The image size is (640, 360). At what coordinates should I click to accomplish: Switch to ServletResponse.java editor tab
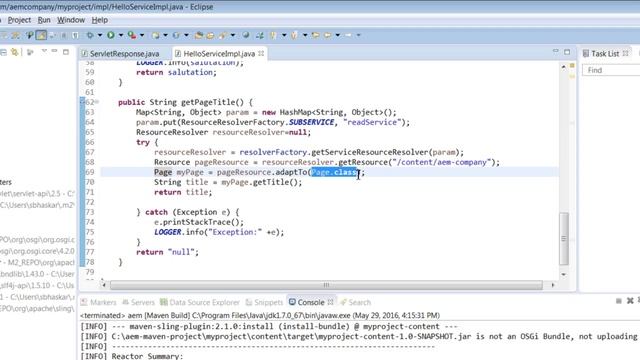pyautogui.click(x=120, y=53)
